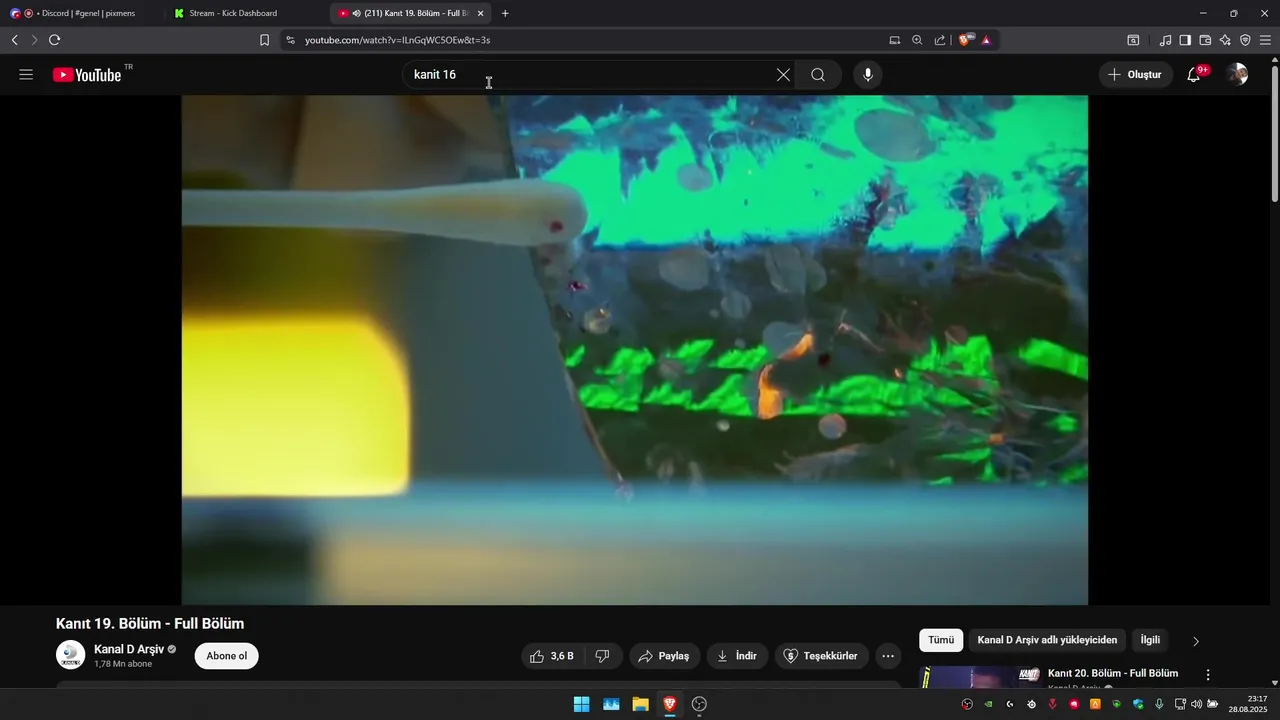Open a new browser tab
The image size is (1280, 720).
(505, 13)
